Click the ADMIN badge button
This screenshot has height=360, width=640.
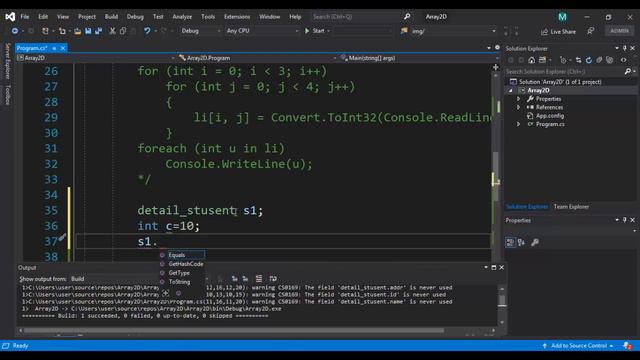pyautogui.click(x=619, y=31)
